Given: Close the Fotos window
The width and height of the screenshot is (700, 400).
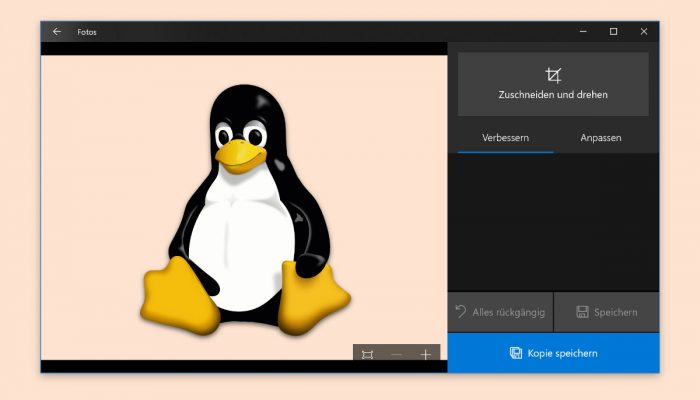Looking at the screenshot, I should tap(644, 32).
